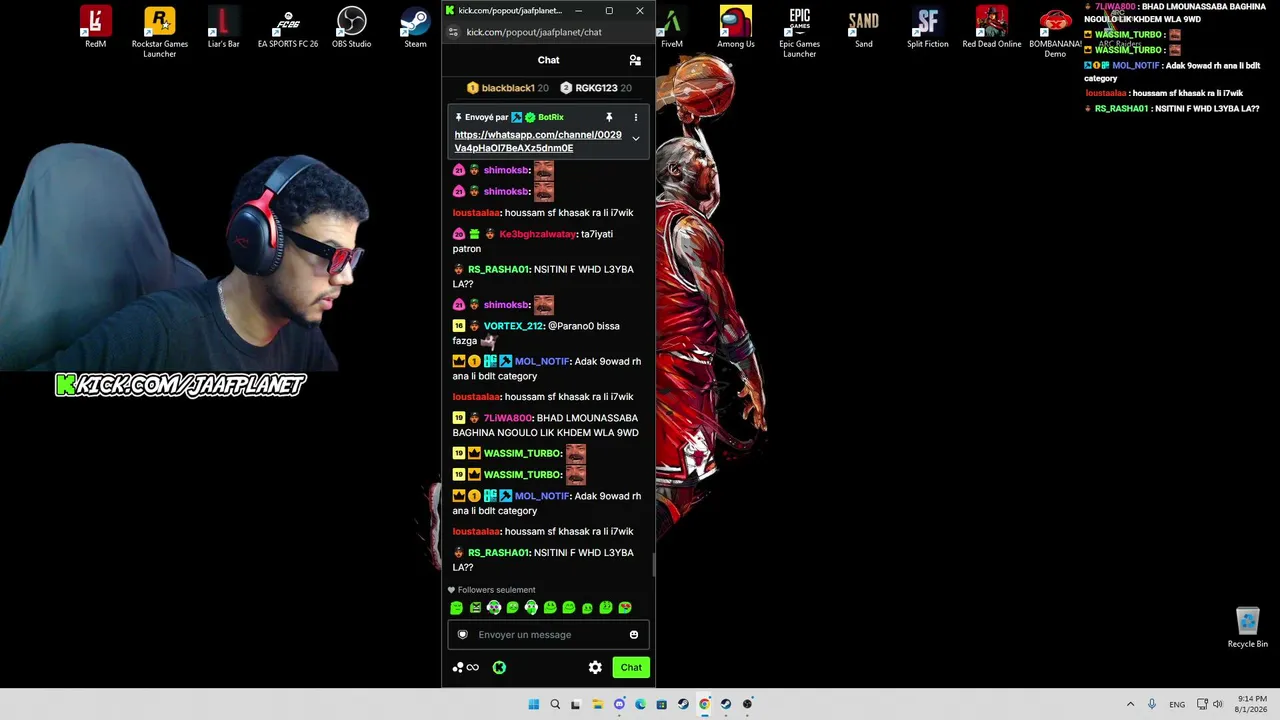Image resolution: width=1280 pixels, height=720 pixels.
Task: Open 7LIWA800 username in chat
Action: [507, 418]
